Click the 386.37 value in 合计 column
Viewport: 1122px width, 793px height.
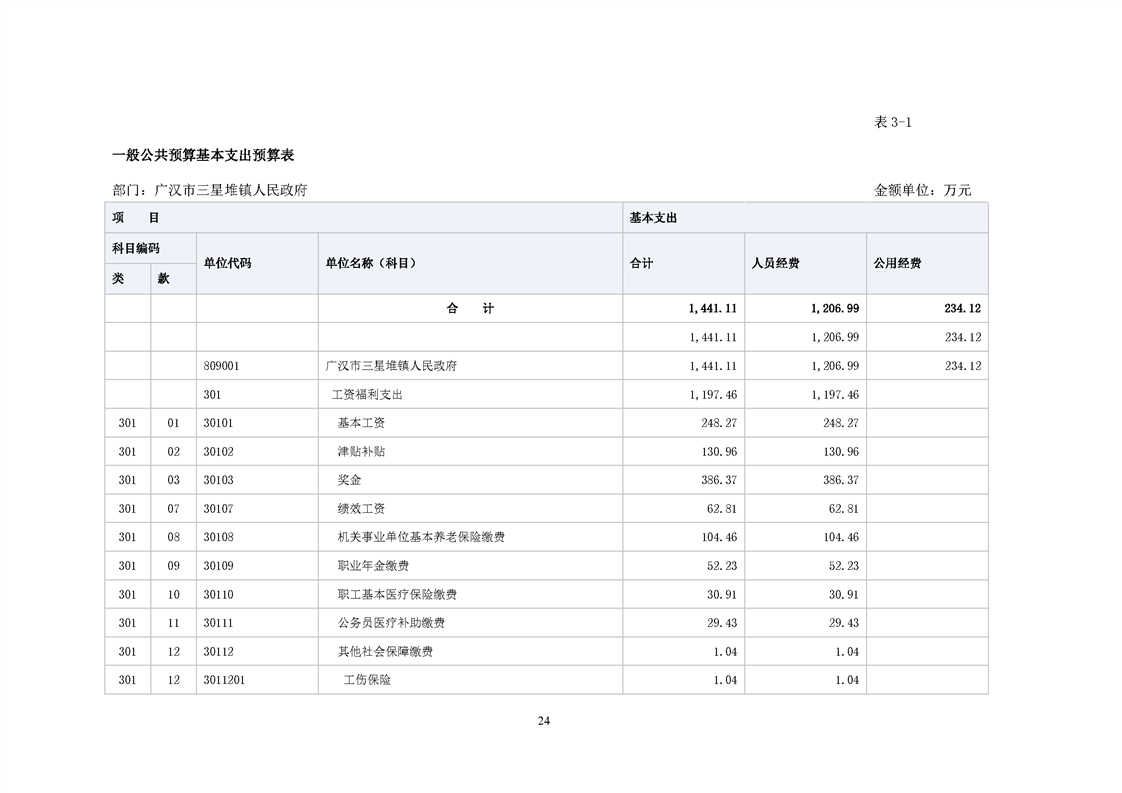pos(718,480)
